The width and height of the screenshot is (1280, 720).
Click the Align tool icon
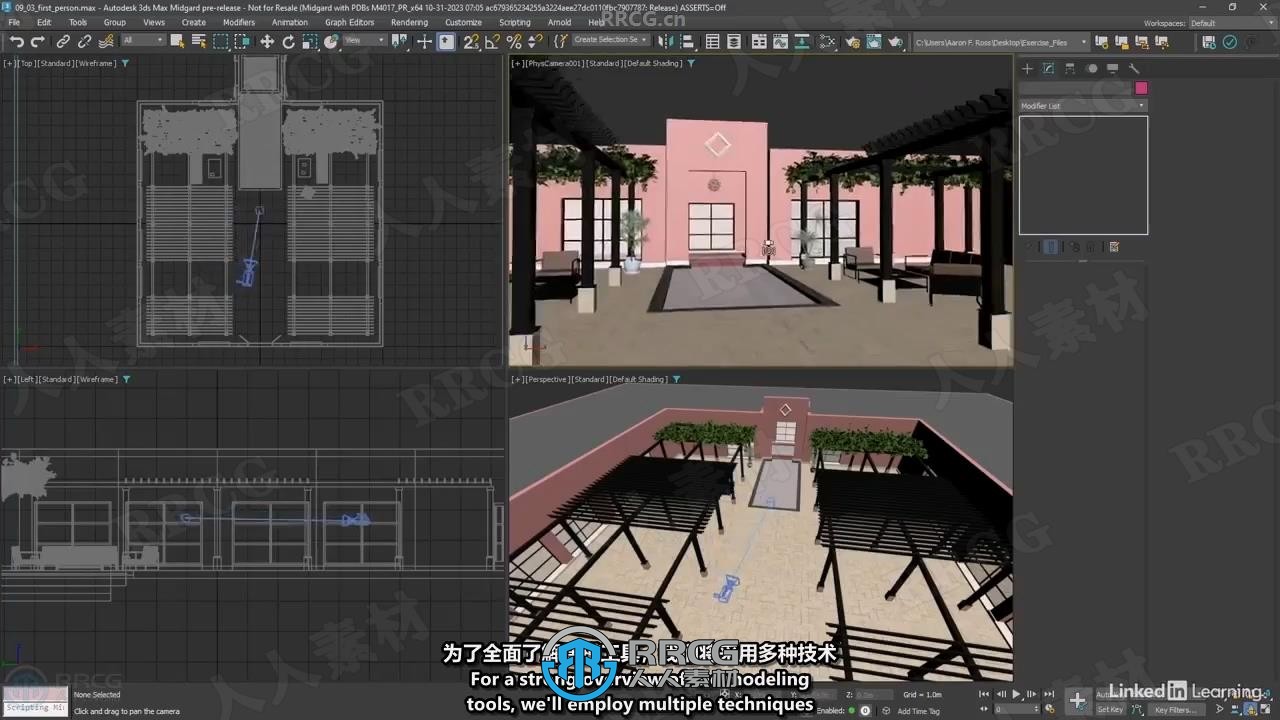point(687,41)
